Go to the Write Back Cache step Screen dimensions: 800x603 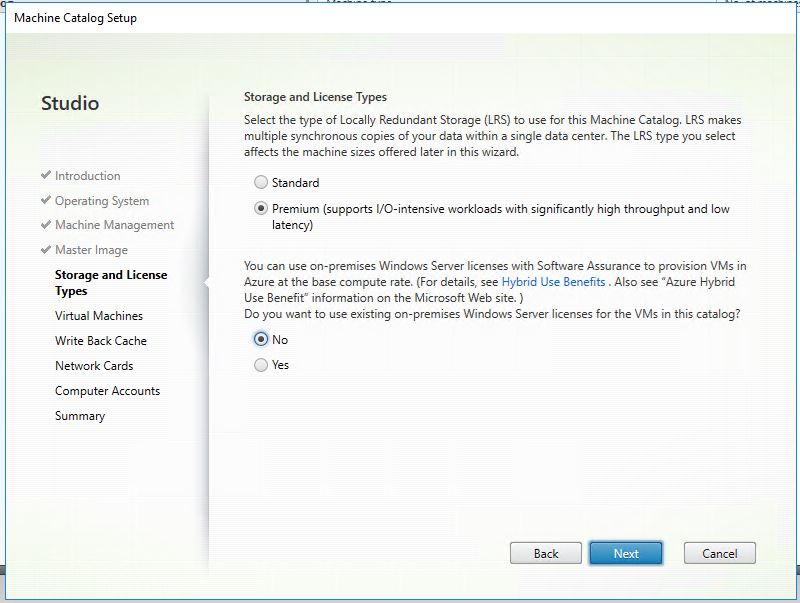(x=101, y=341)
